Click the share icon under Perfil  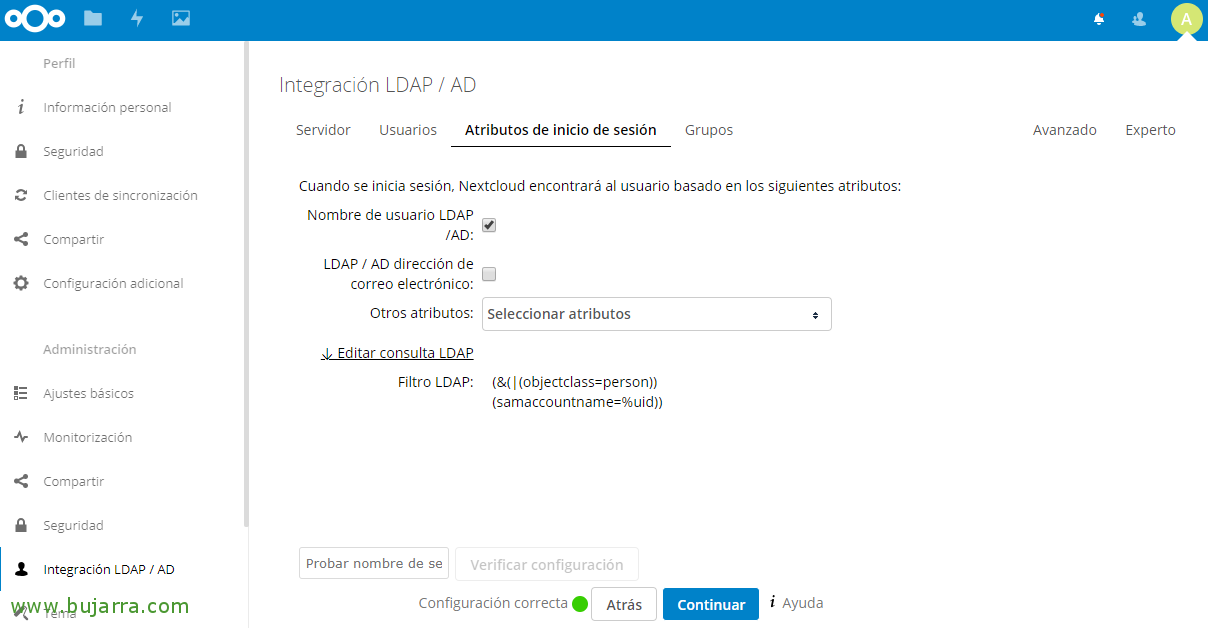pyautogui.click(x=20, y=239)
